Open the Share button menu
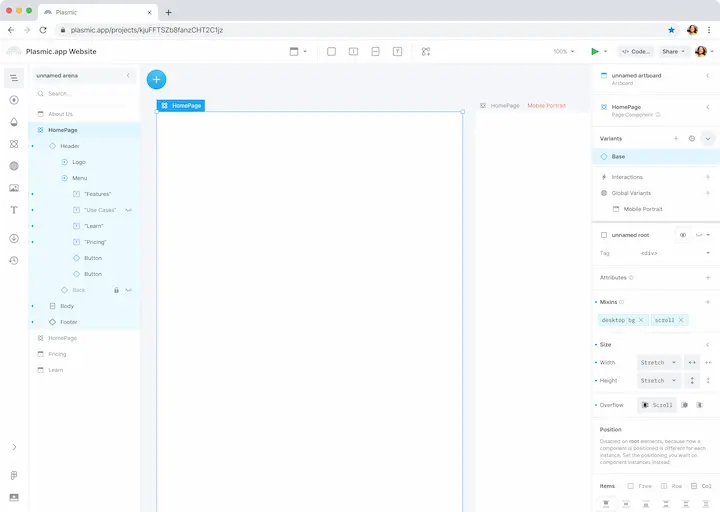Image resolution: width=720 pixels, height=512 pixels. click(x=672, y=51)
